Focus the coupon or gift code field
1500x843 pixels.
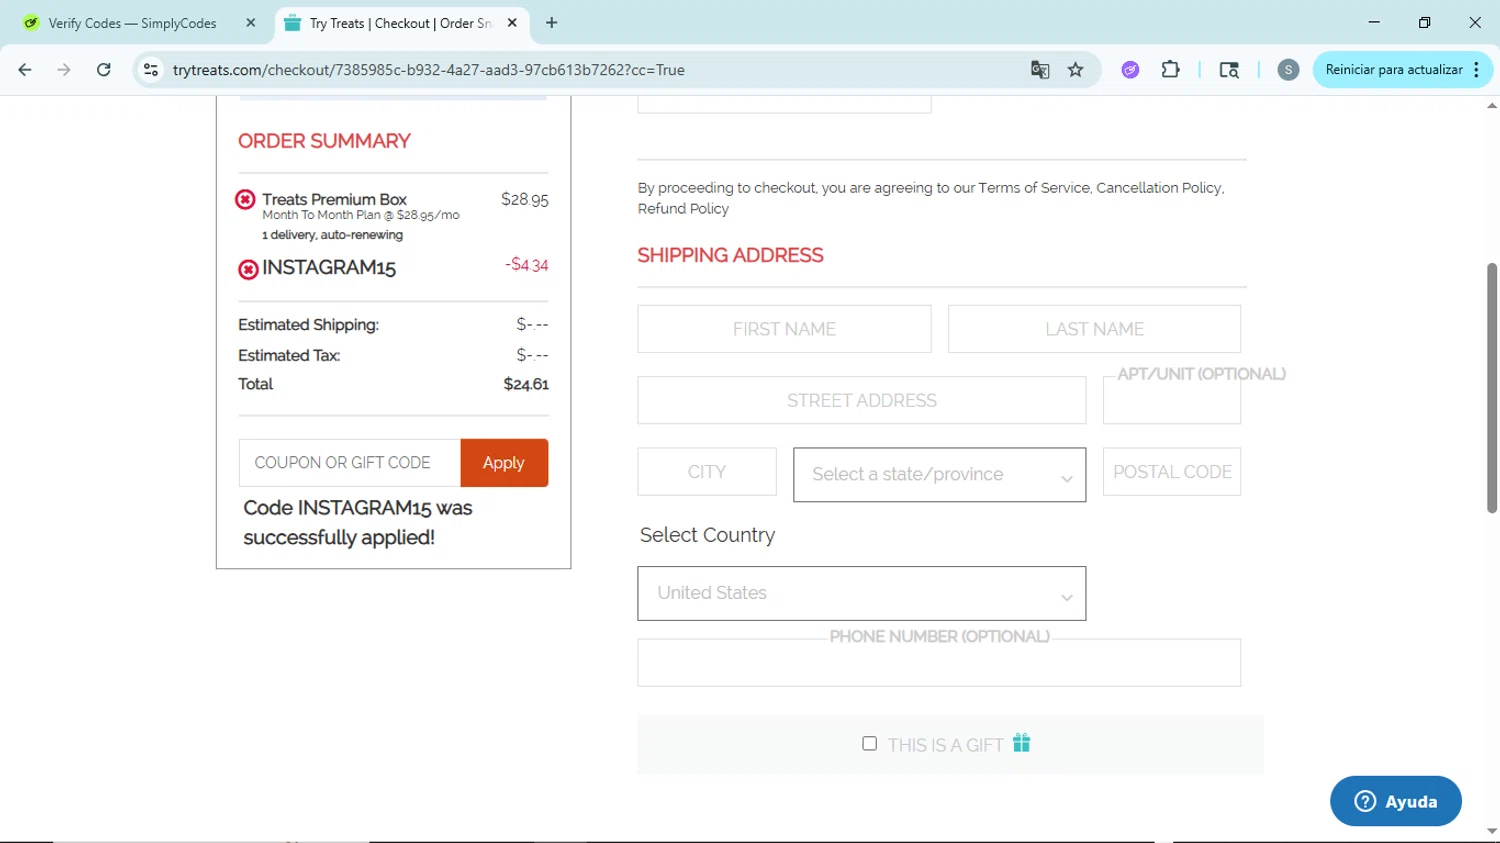(x=350, y=463)
